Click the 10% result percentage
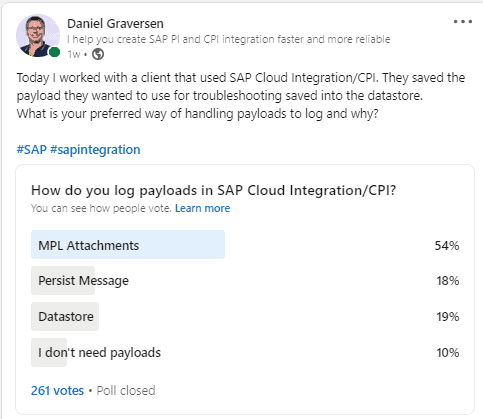 pos(448,352)
